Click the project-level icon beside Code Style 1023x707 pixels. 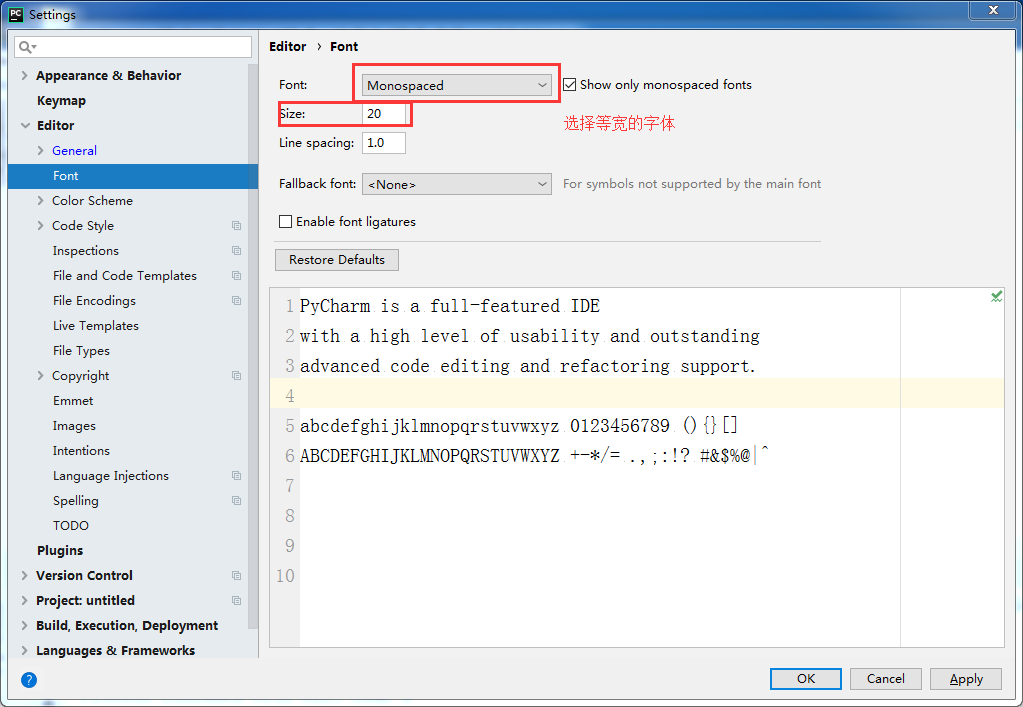click(236, 226)
